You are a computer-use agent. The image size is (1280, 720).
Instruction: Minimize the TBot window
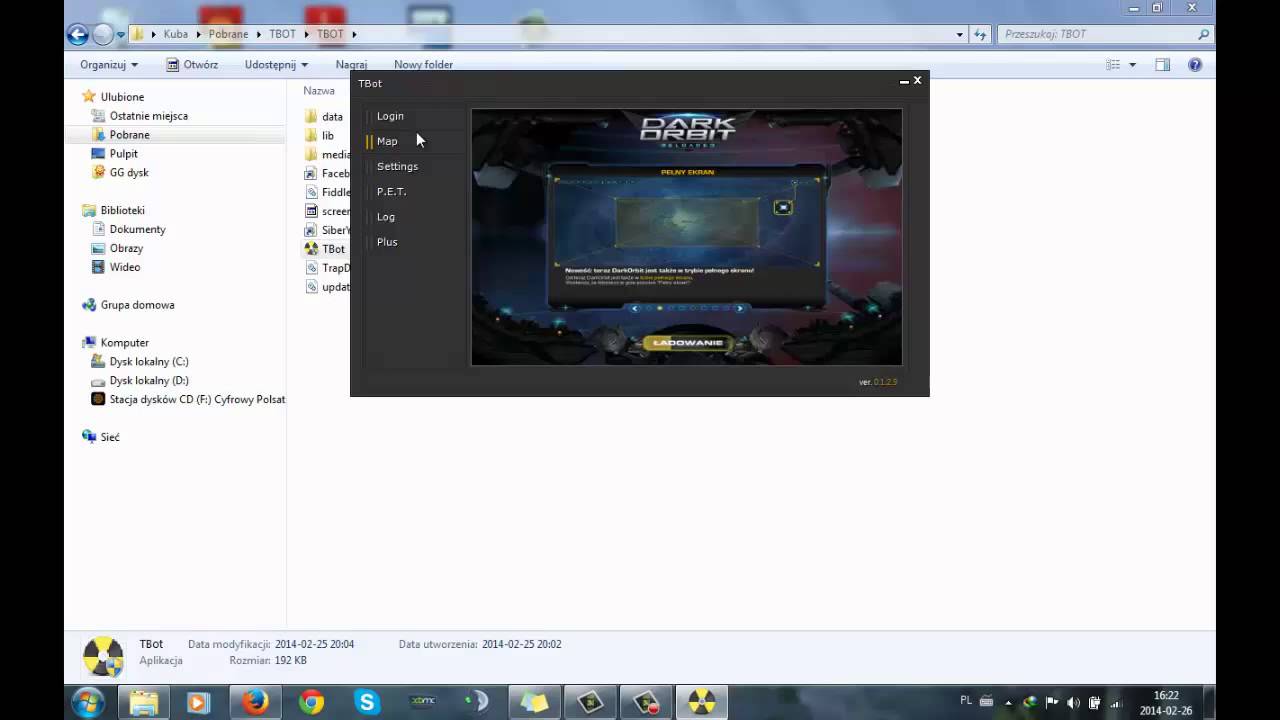click(904, 81)
